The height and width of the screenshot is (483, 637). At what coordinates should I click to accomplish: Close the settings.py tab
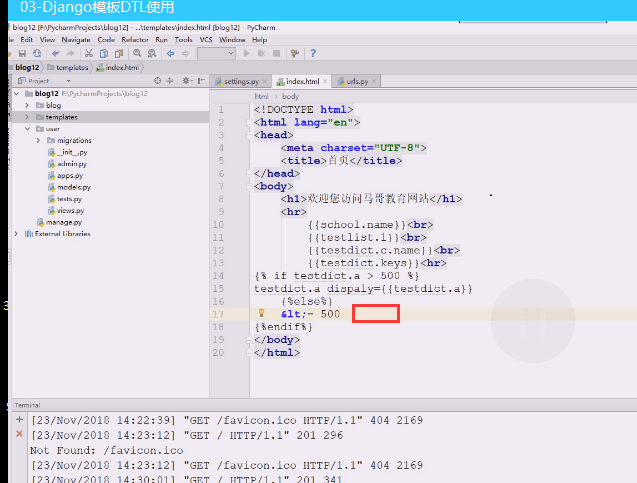tap(264, 82)
